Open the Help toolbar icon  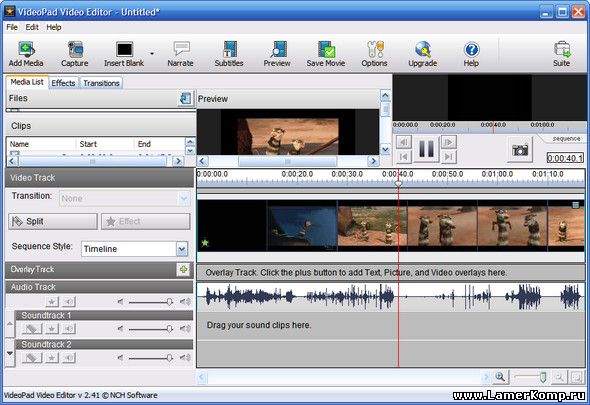(x=471, y=54)
